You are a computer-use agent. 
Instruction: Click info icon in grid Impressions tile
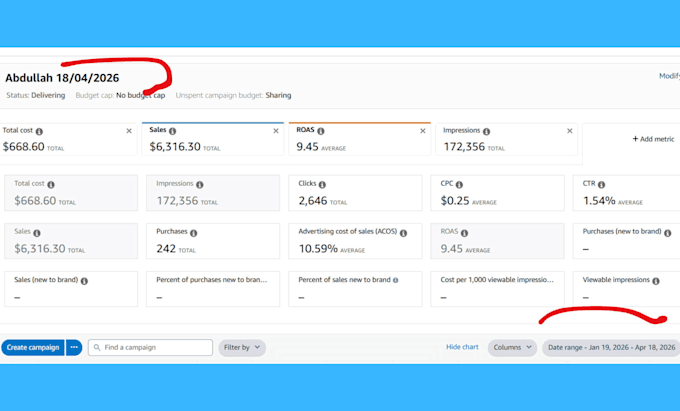click(x=199, y=185)
